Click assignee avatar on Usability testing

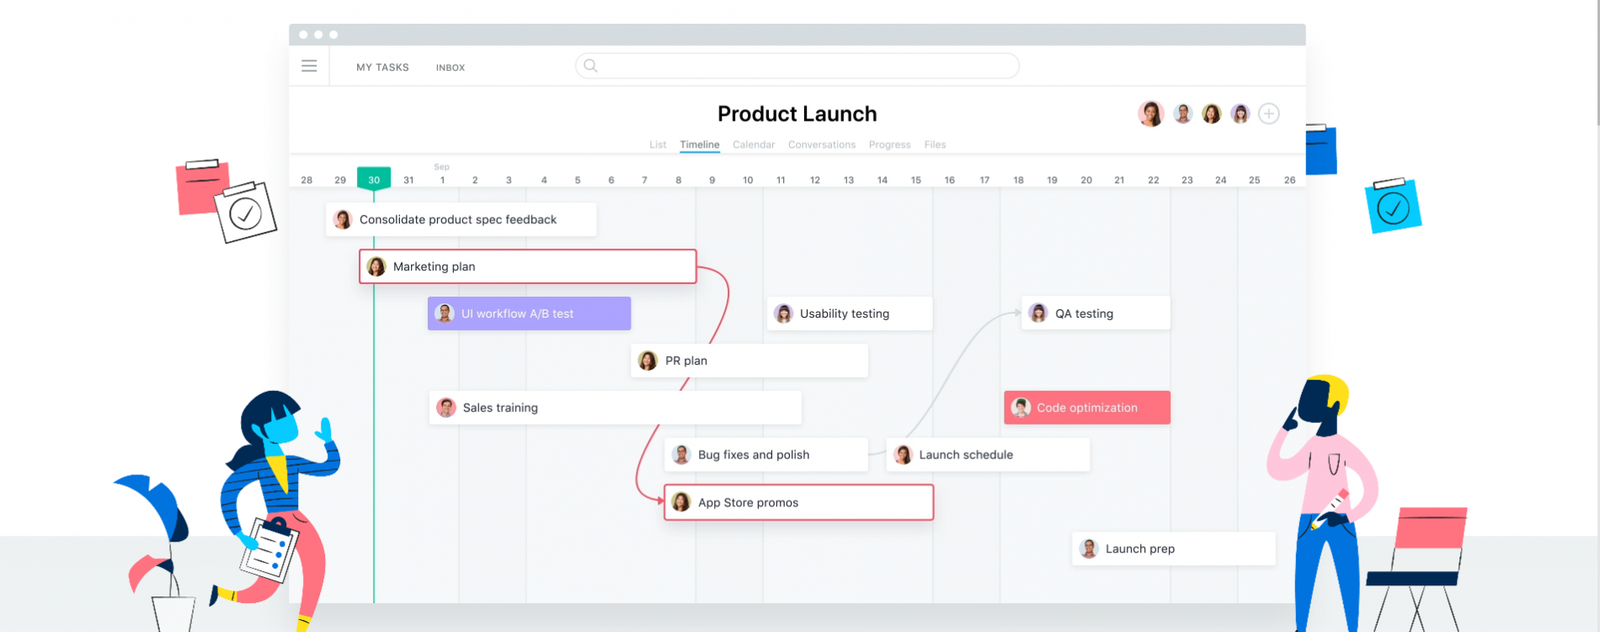(784, 314)
